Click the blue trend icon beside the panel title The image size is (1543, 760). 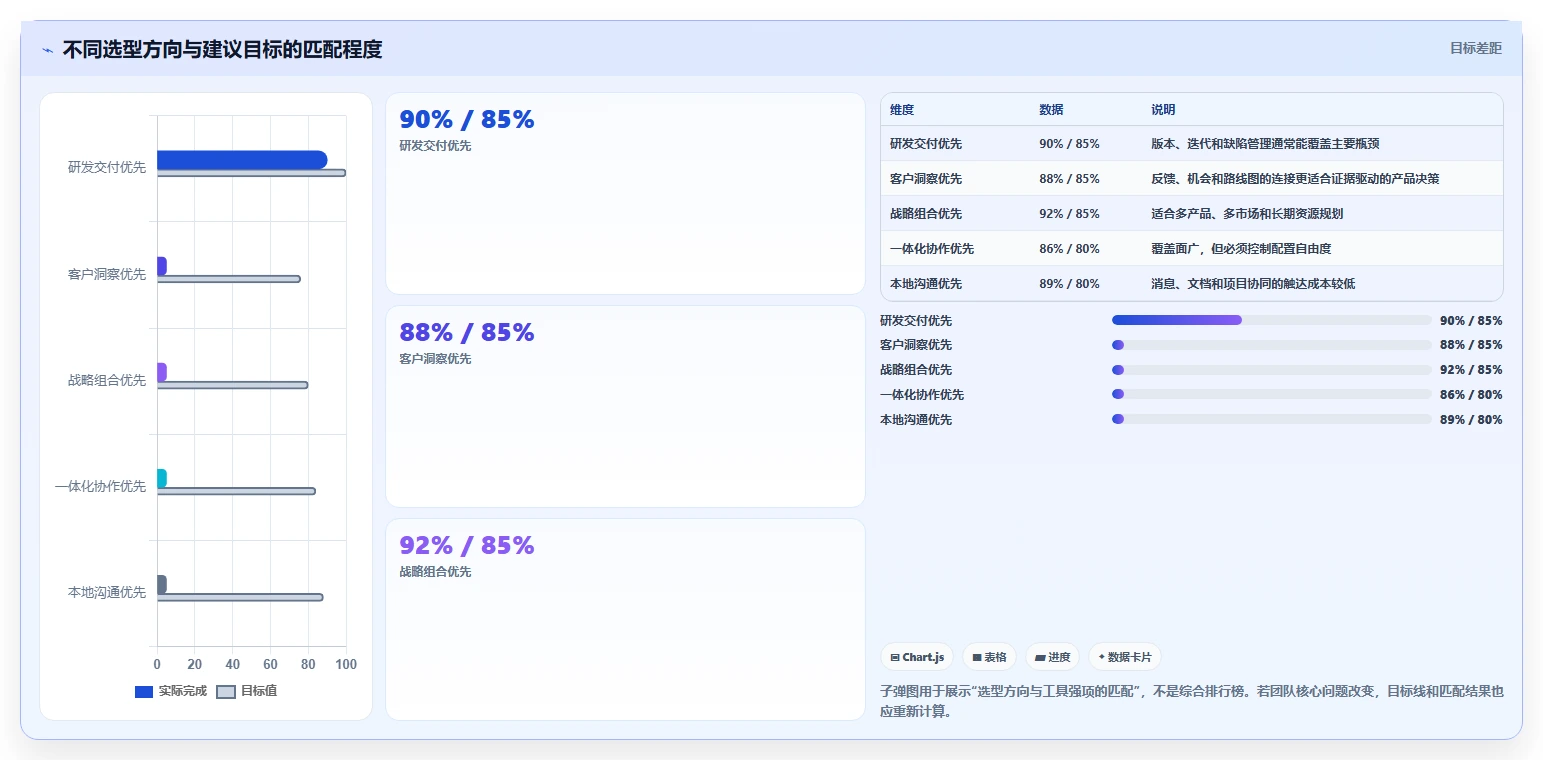(47, 50)
